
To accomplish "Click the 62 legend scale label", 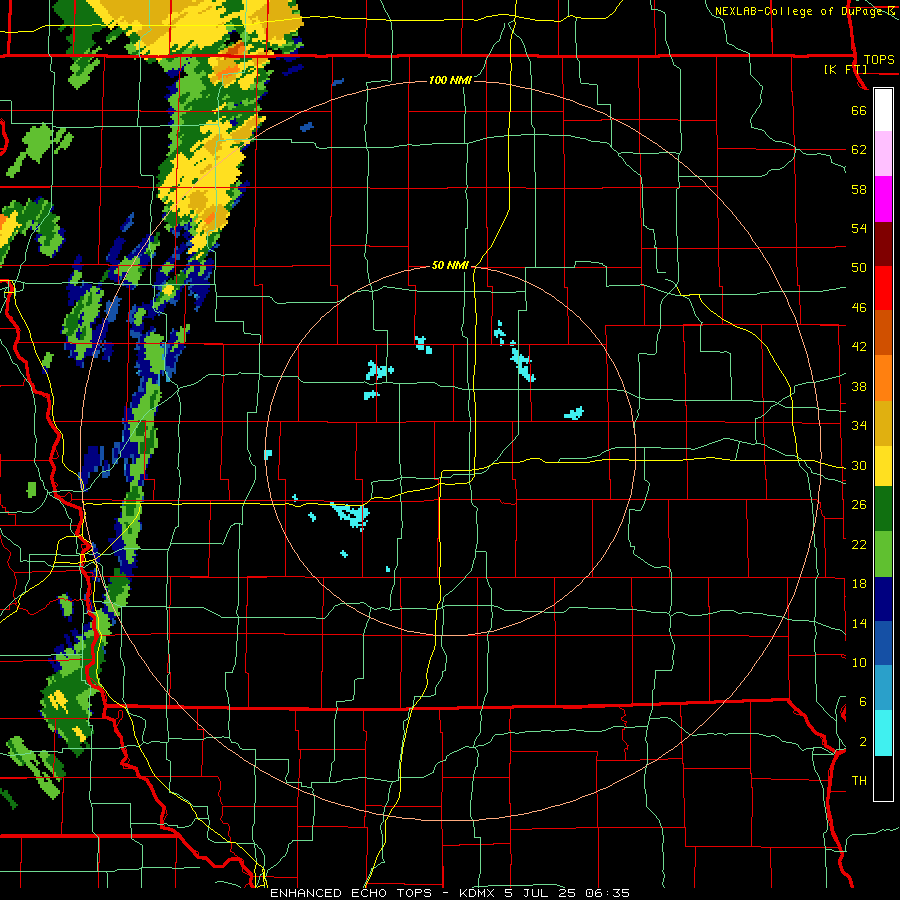I will click(859, 150).
